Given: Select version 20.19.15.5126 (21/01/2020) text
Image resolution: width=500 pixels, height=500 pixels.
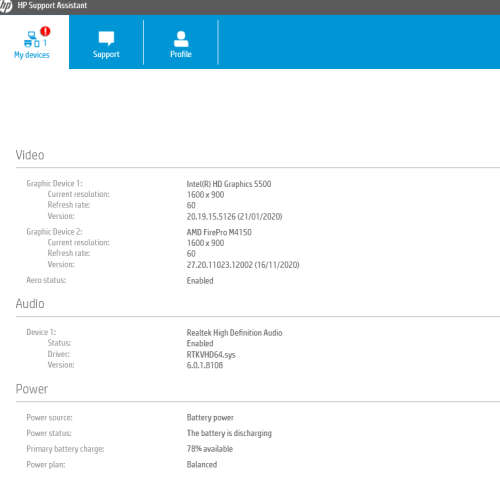Looking at the screenshot, I should [x=234, y=217].
